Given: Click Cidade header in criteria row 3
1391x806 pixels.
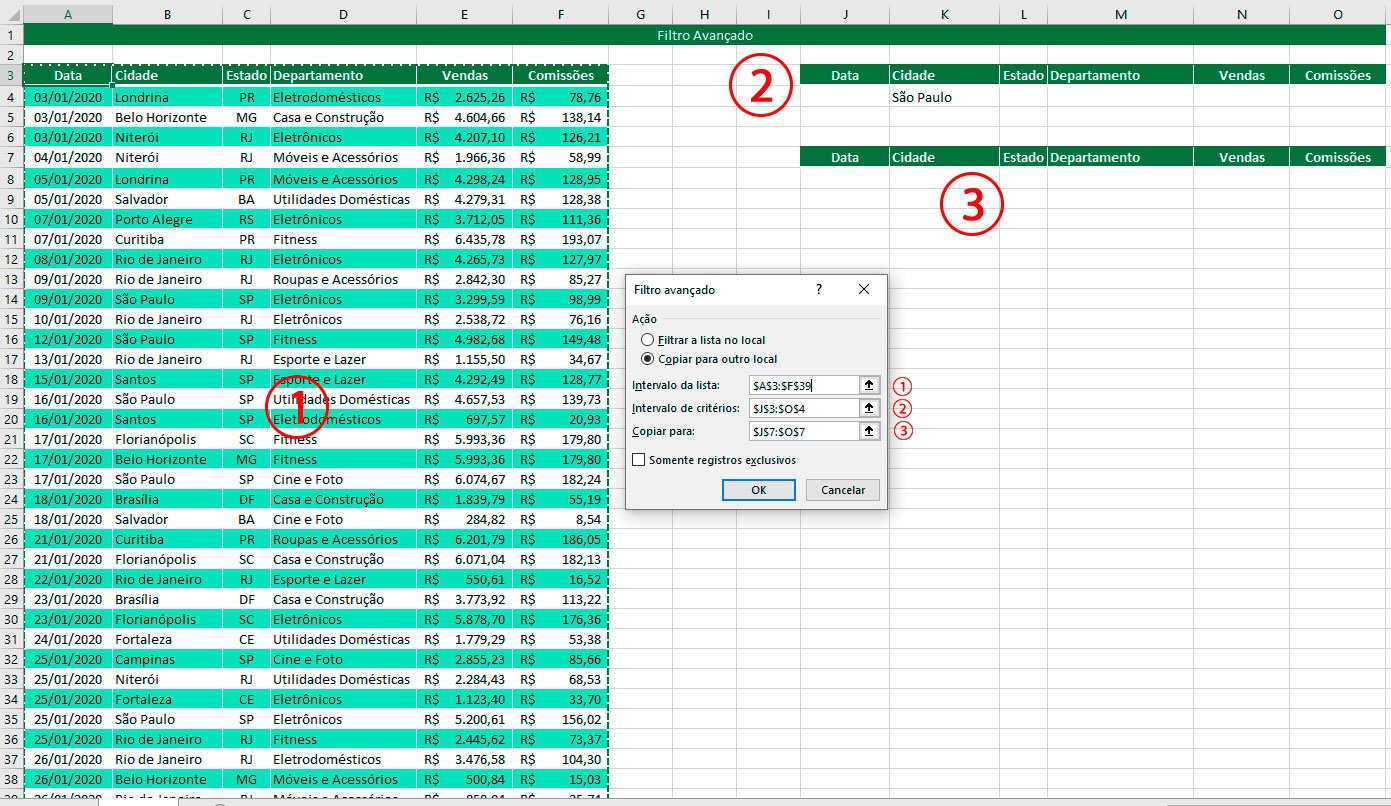Looking at the screenshot, I should coord(944,75).
